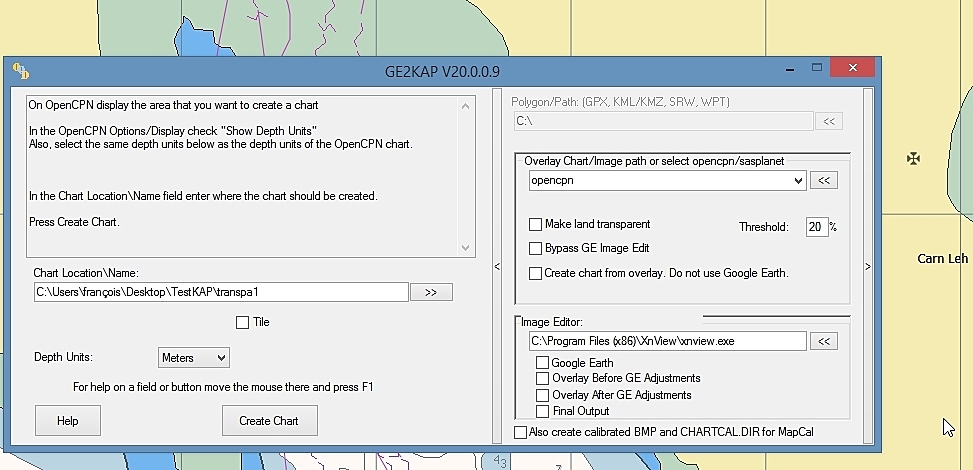Enable Final Output checkbox
This screenshot has width=973, height=470.
coord(542,411)
